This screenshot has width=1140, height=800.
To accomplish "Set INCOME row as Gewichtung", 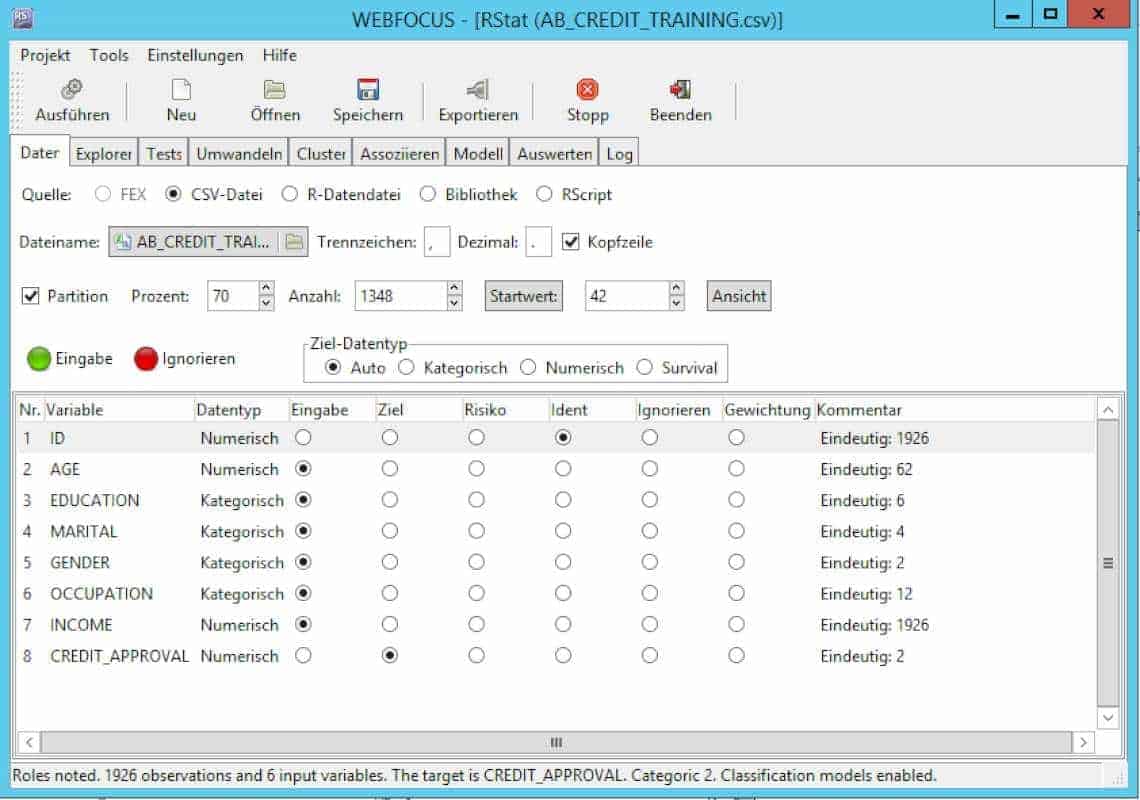I will tap(736, 624).
